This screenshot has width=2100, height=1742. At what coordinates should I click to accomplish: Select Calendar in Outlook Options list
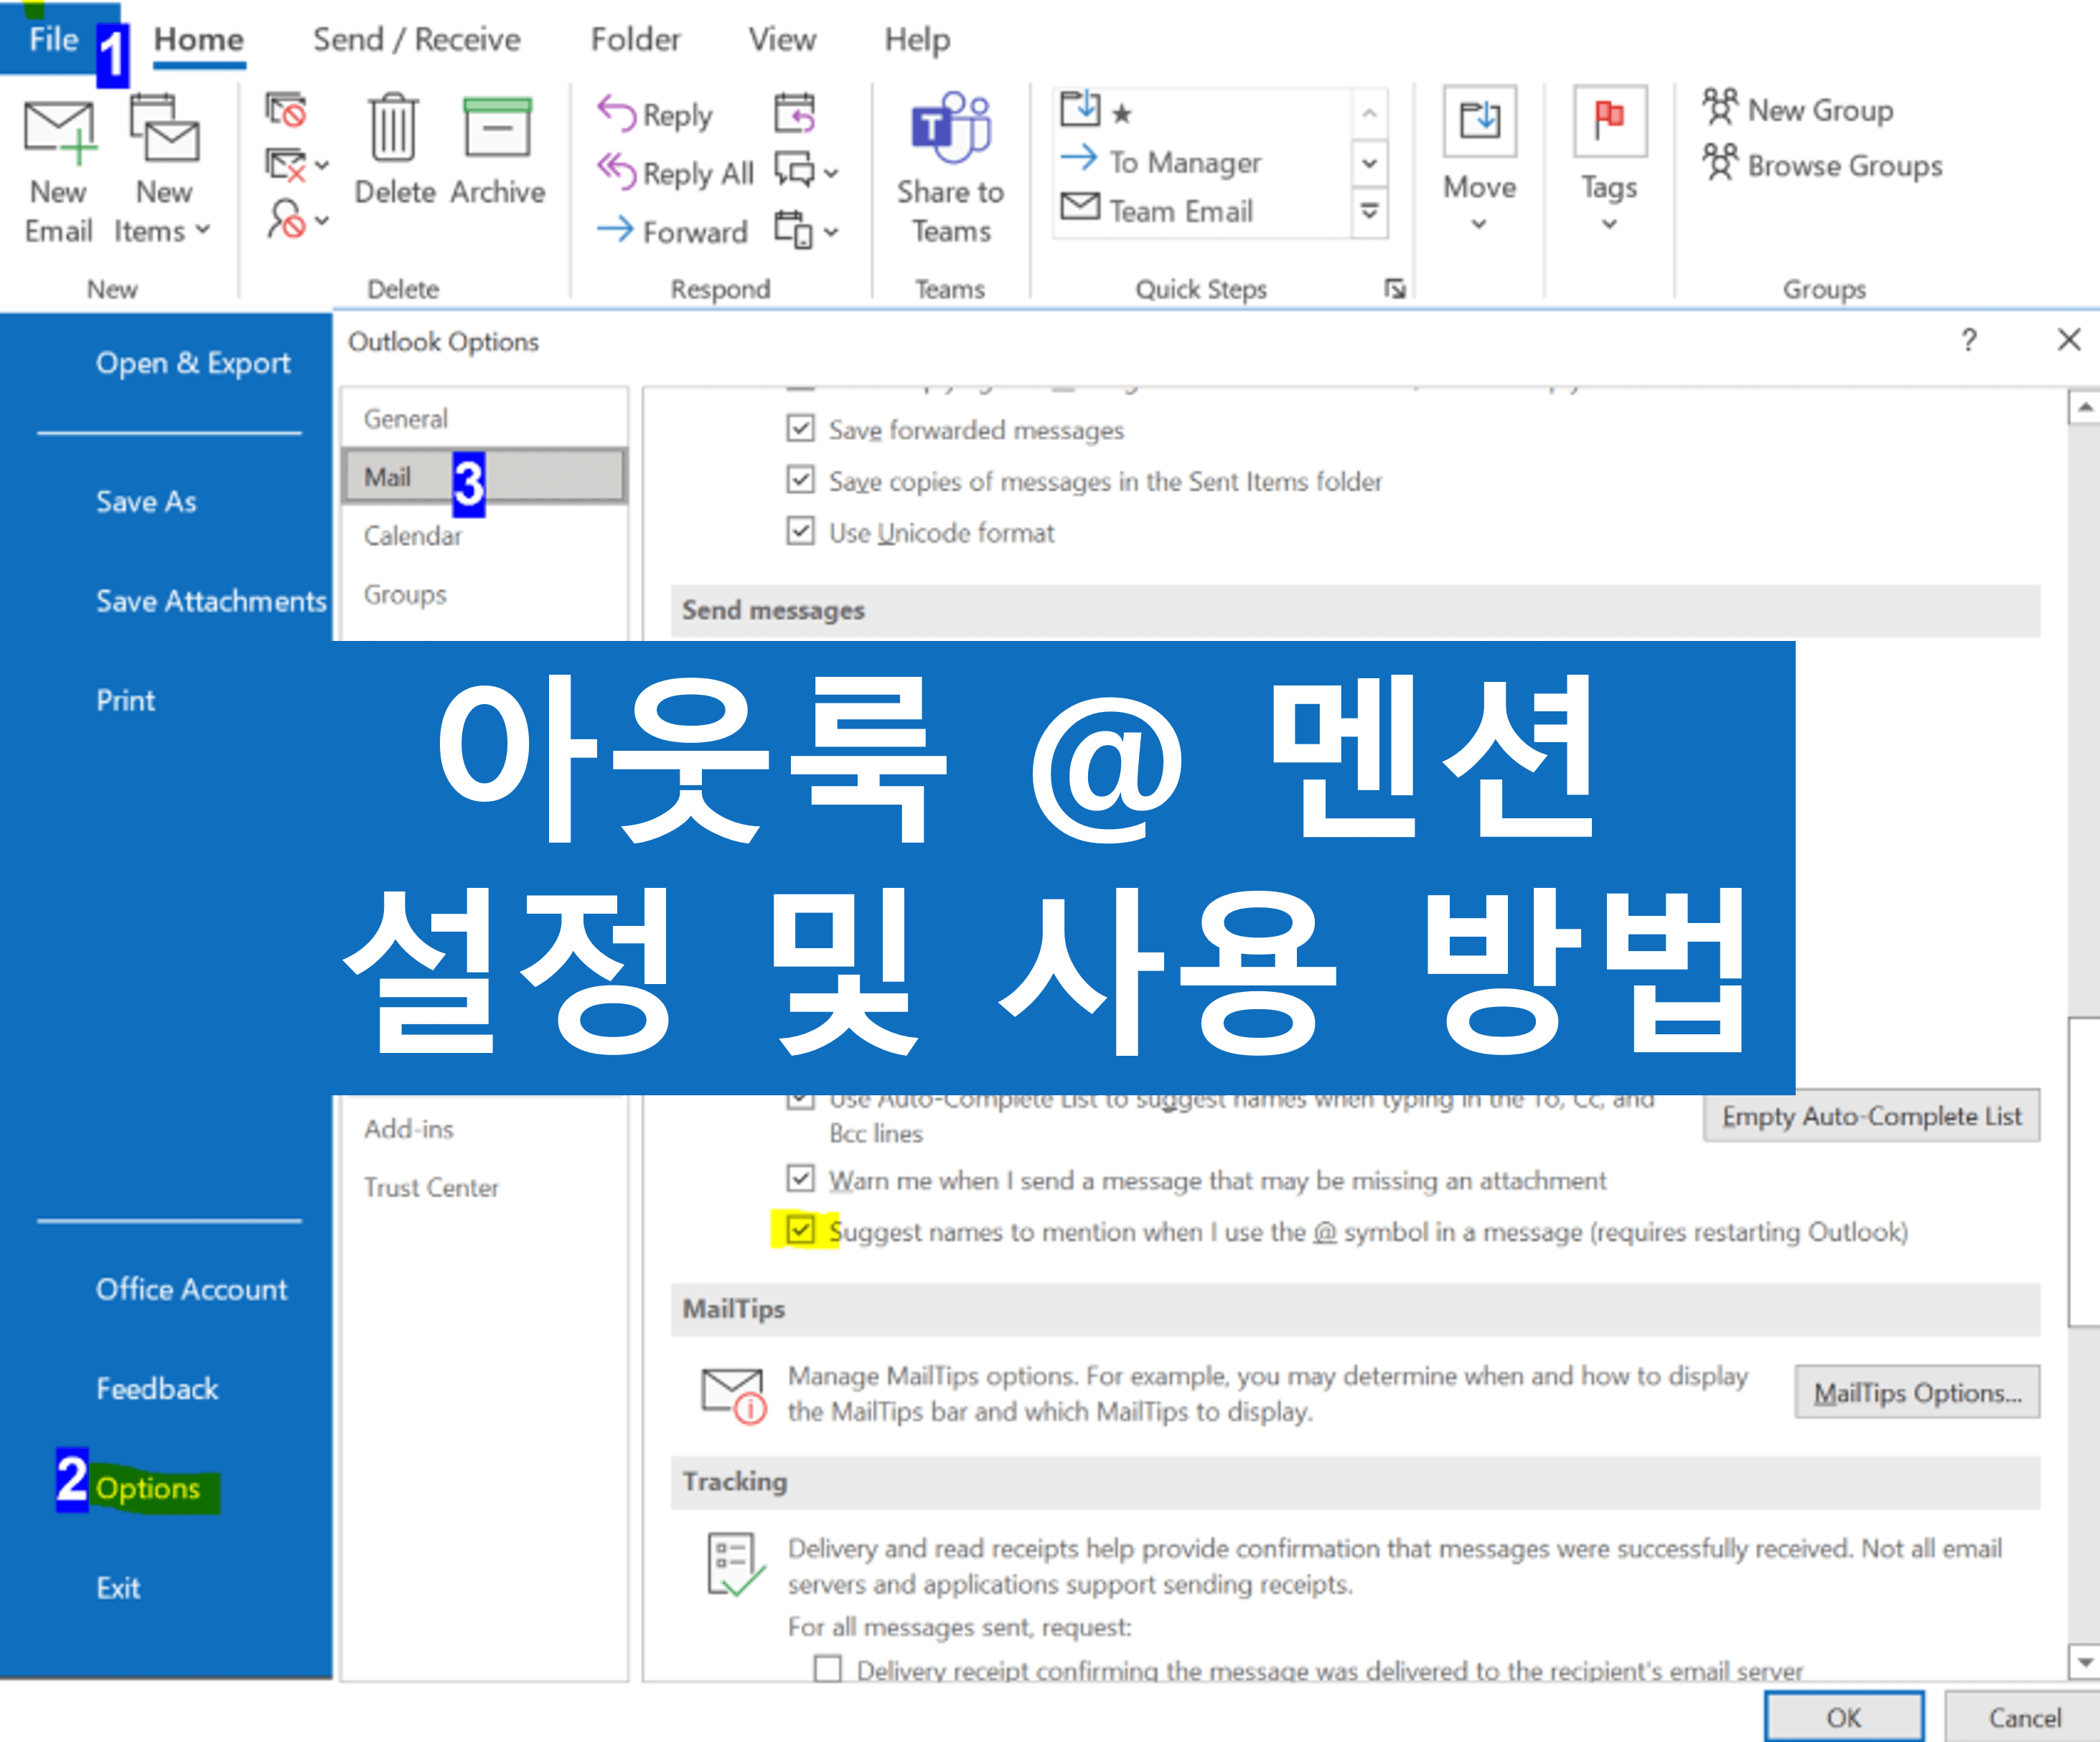click(x=412, y=536)
